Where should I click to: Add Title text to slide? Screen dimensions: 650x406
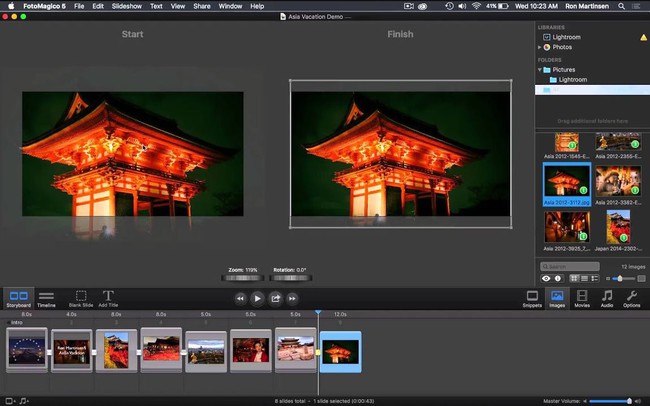tap(108, 299)
